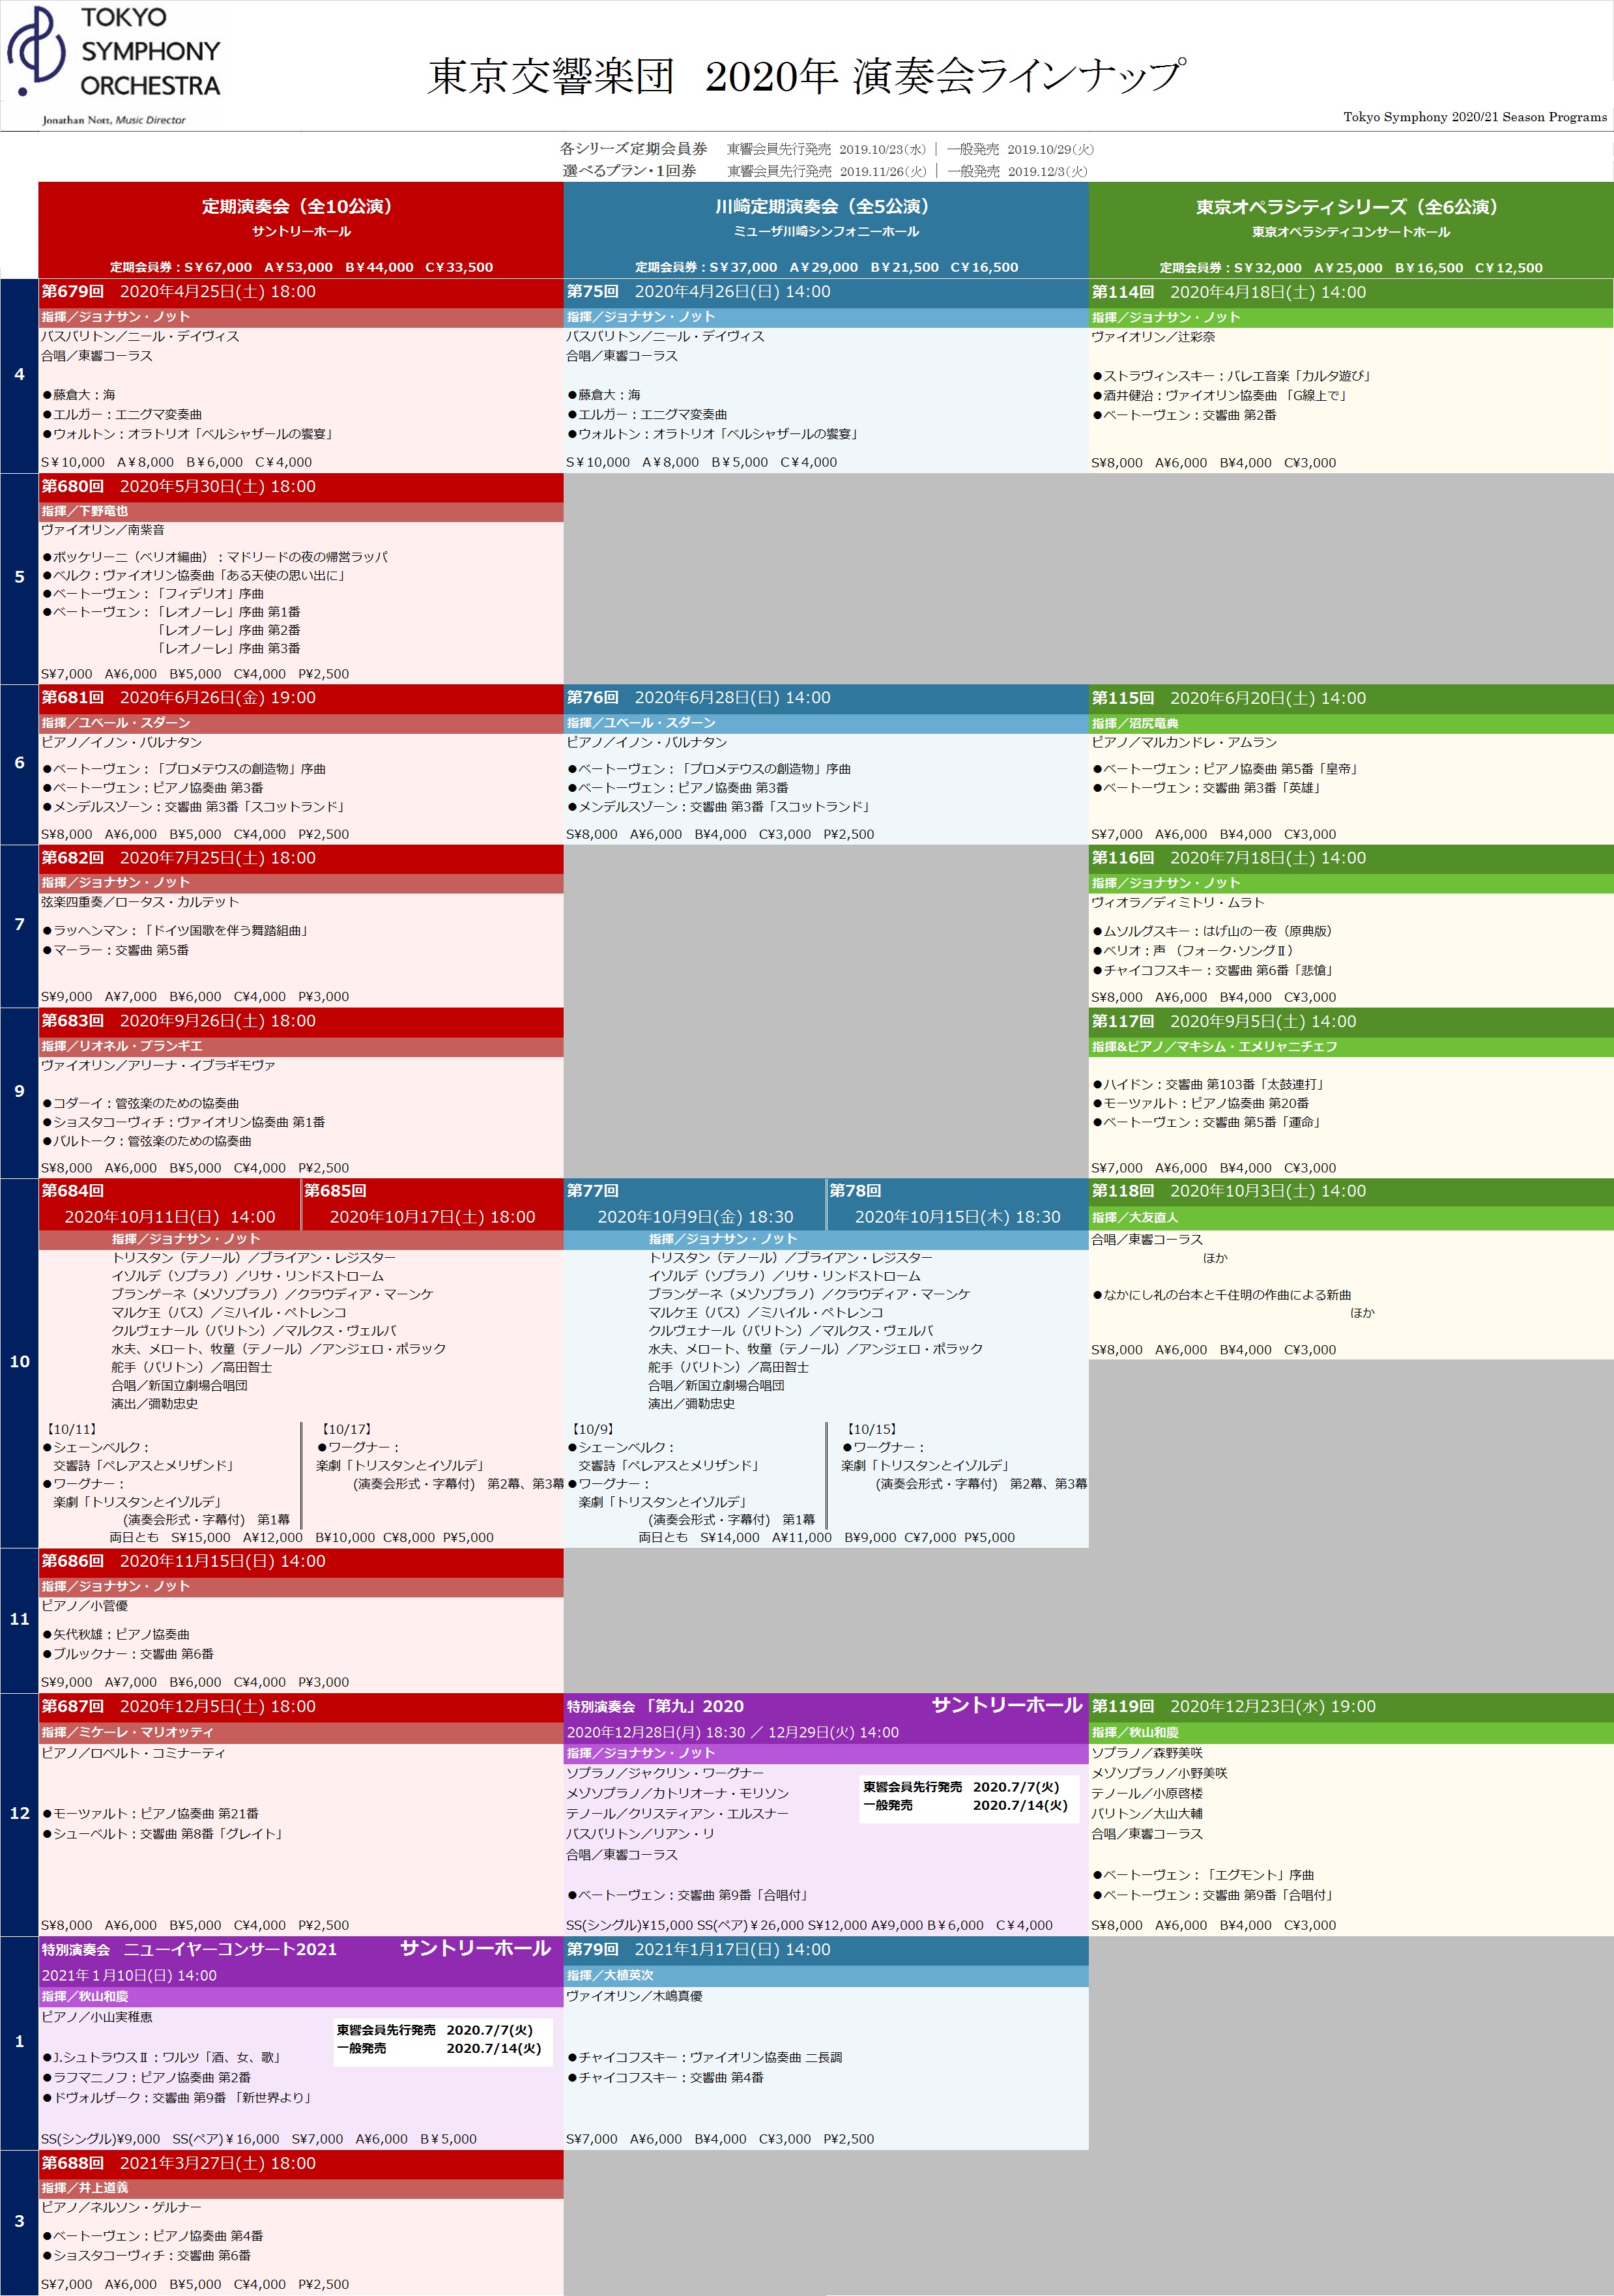This screenshot has height=2296, width=1614.
Task: Click the 第118回 2020年10月3日 header
Action: (1351, 1191)
